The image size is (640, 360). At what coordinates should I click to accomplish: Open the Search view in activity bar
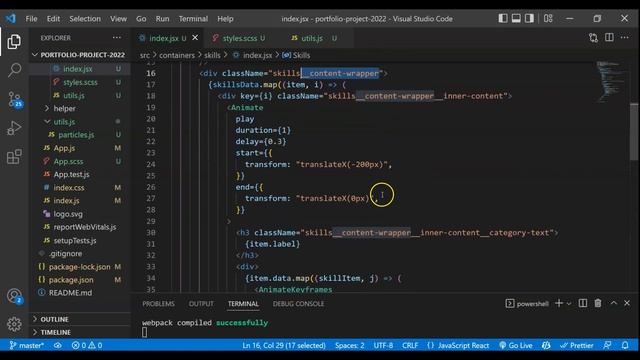pos(14,70)
